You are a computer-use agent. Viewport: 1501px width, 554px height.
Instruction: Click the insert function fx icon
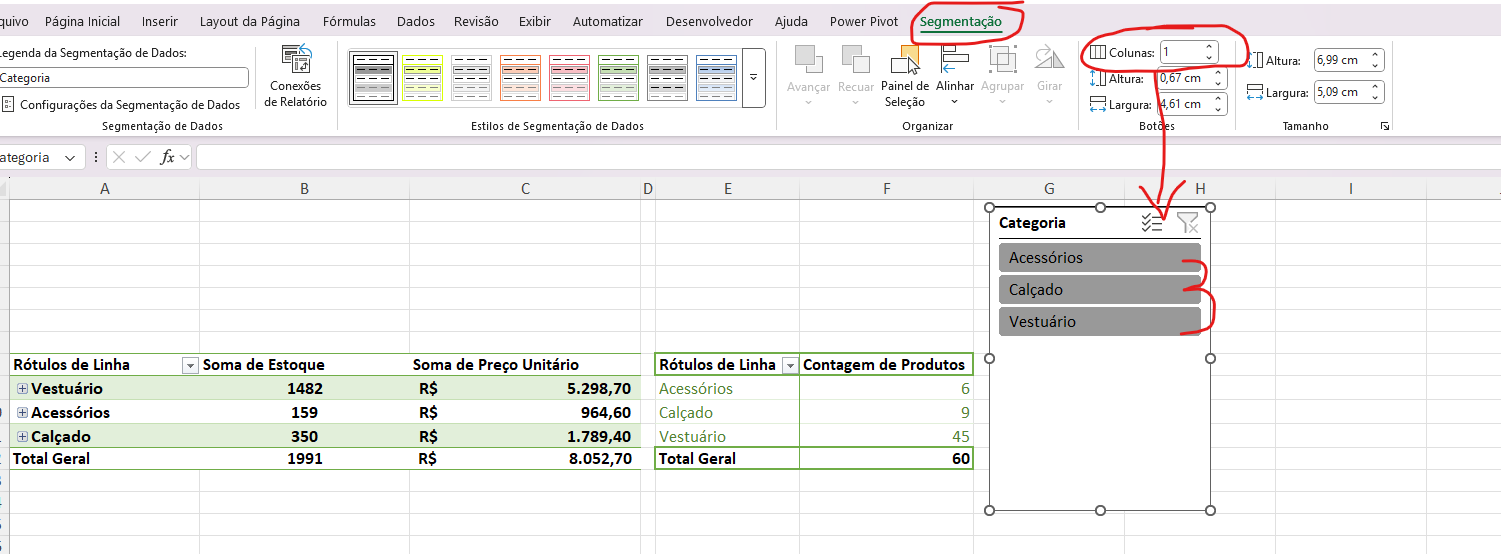point(168,157)
